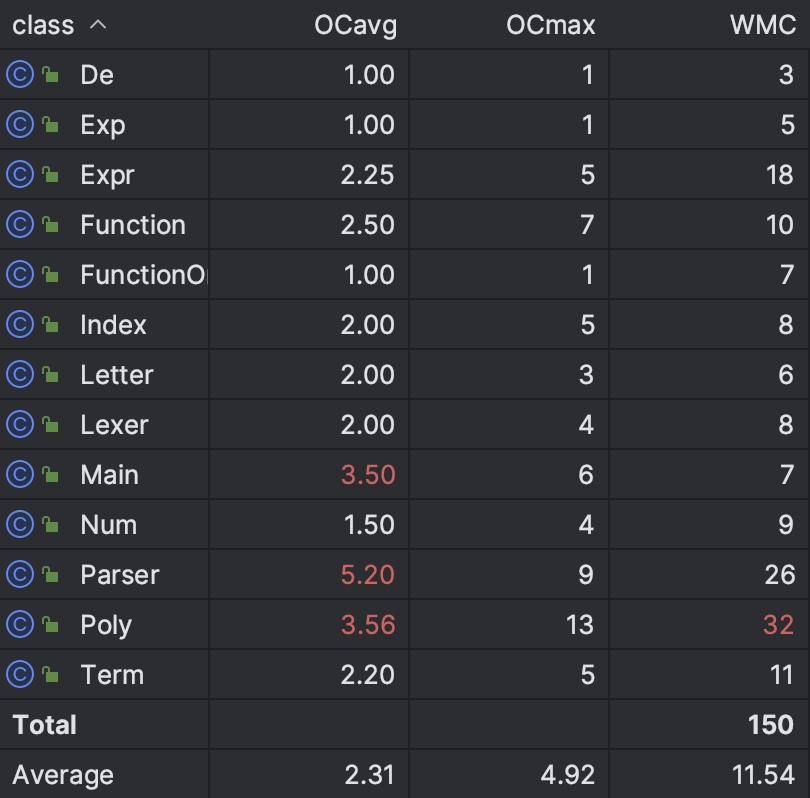This screenshot has width=810, height=798.
Task: Sort by the OCavg column header
Action: coord(355,25)
